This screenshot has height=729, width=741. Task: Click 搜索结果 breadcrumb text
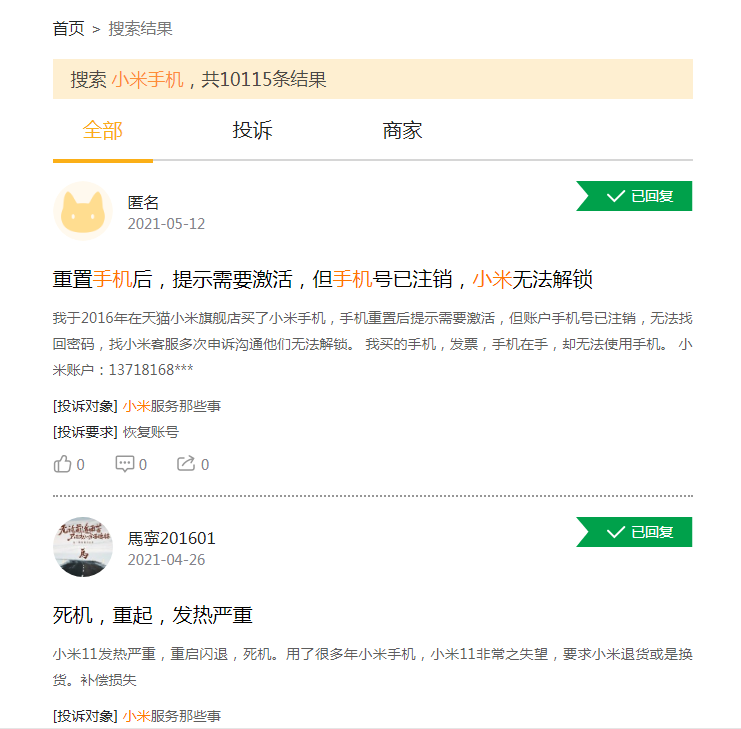coord(140,28)
